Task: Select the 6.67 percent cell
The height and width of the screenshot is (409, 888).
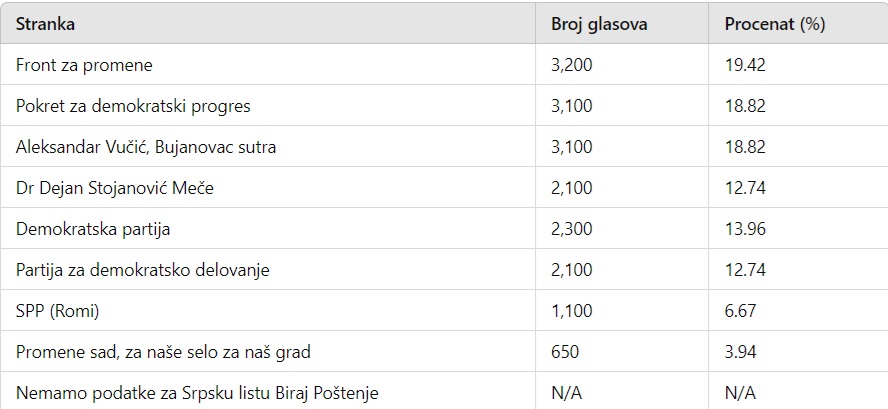Action: click(x=741, y=311)
